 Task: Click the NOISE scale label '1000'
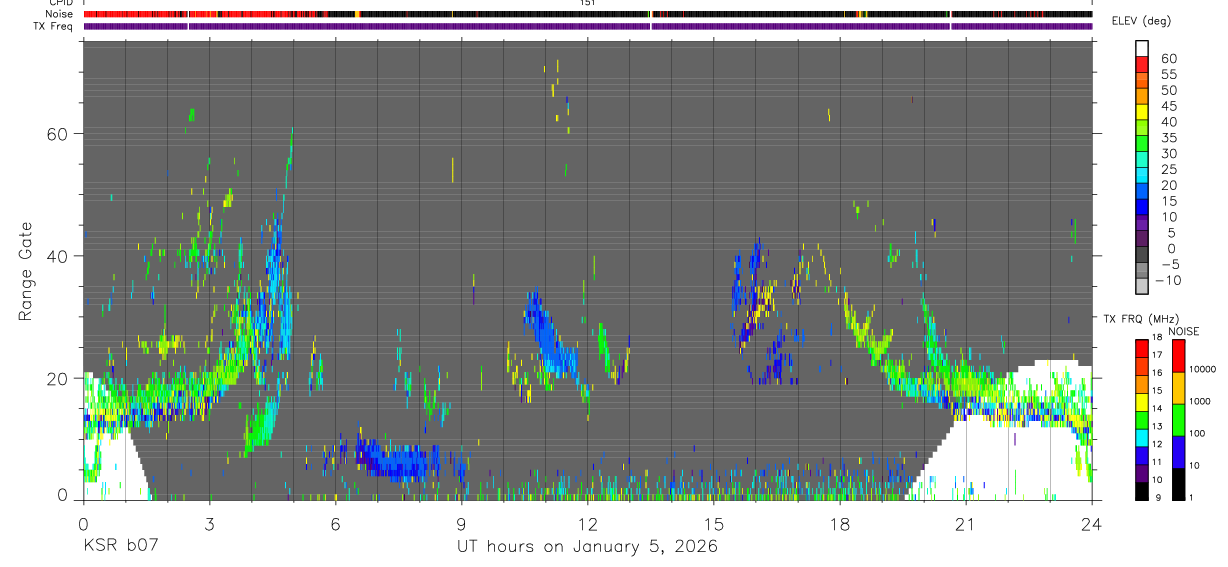click(1200, 402)
